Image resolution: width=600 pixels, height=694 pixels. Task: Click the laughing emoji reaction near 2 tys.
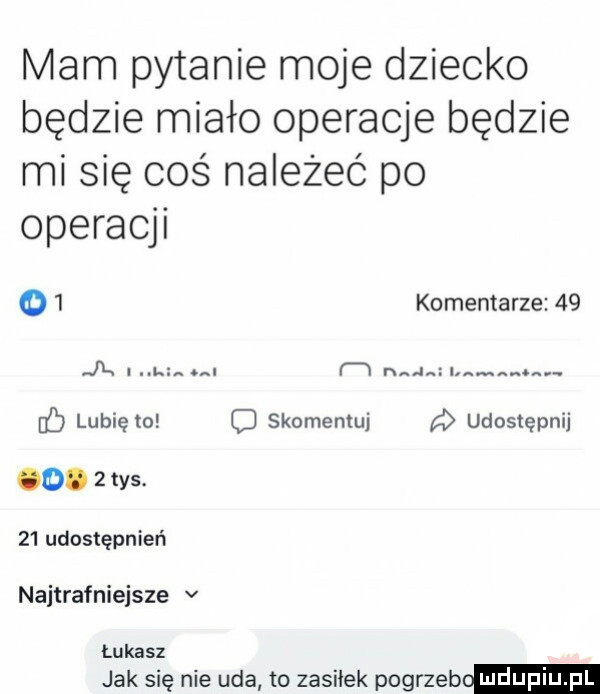click(x=28, y=476)
